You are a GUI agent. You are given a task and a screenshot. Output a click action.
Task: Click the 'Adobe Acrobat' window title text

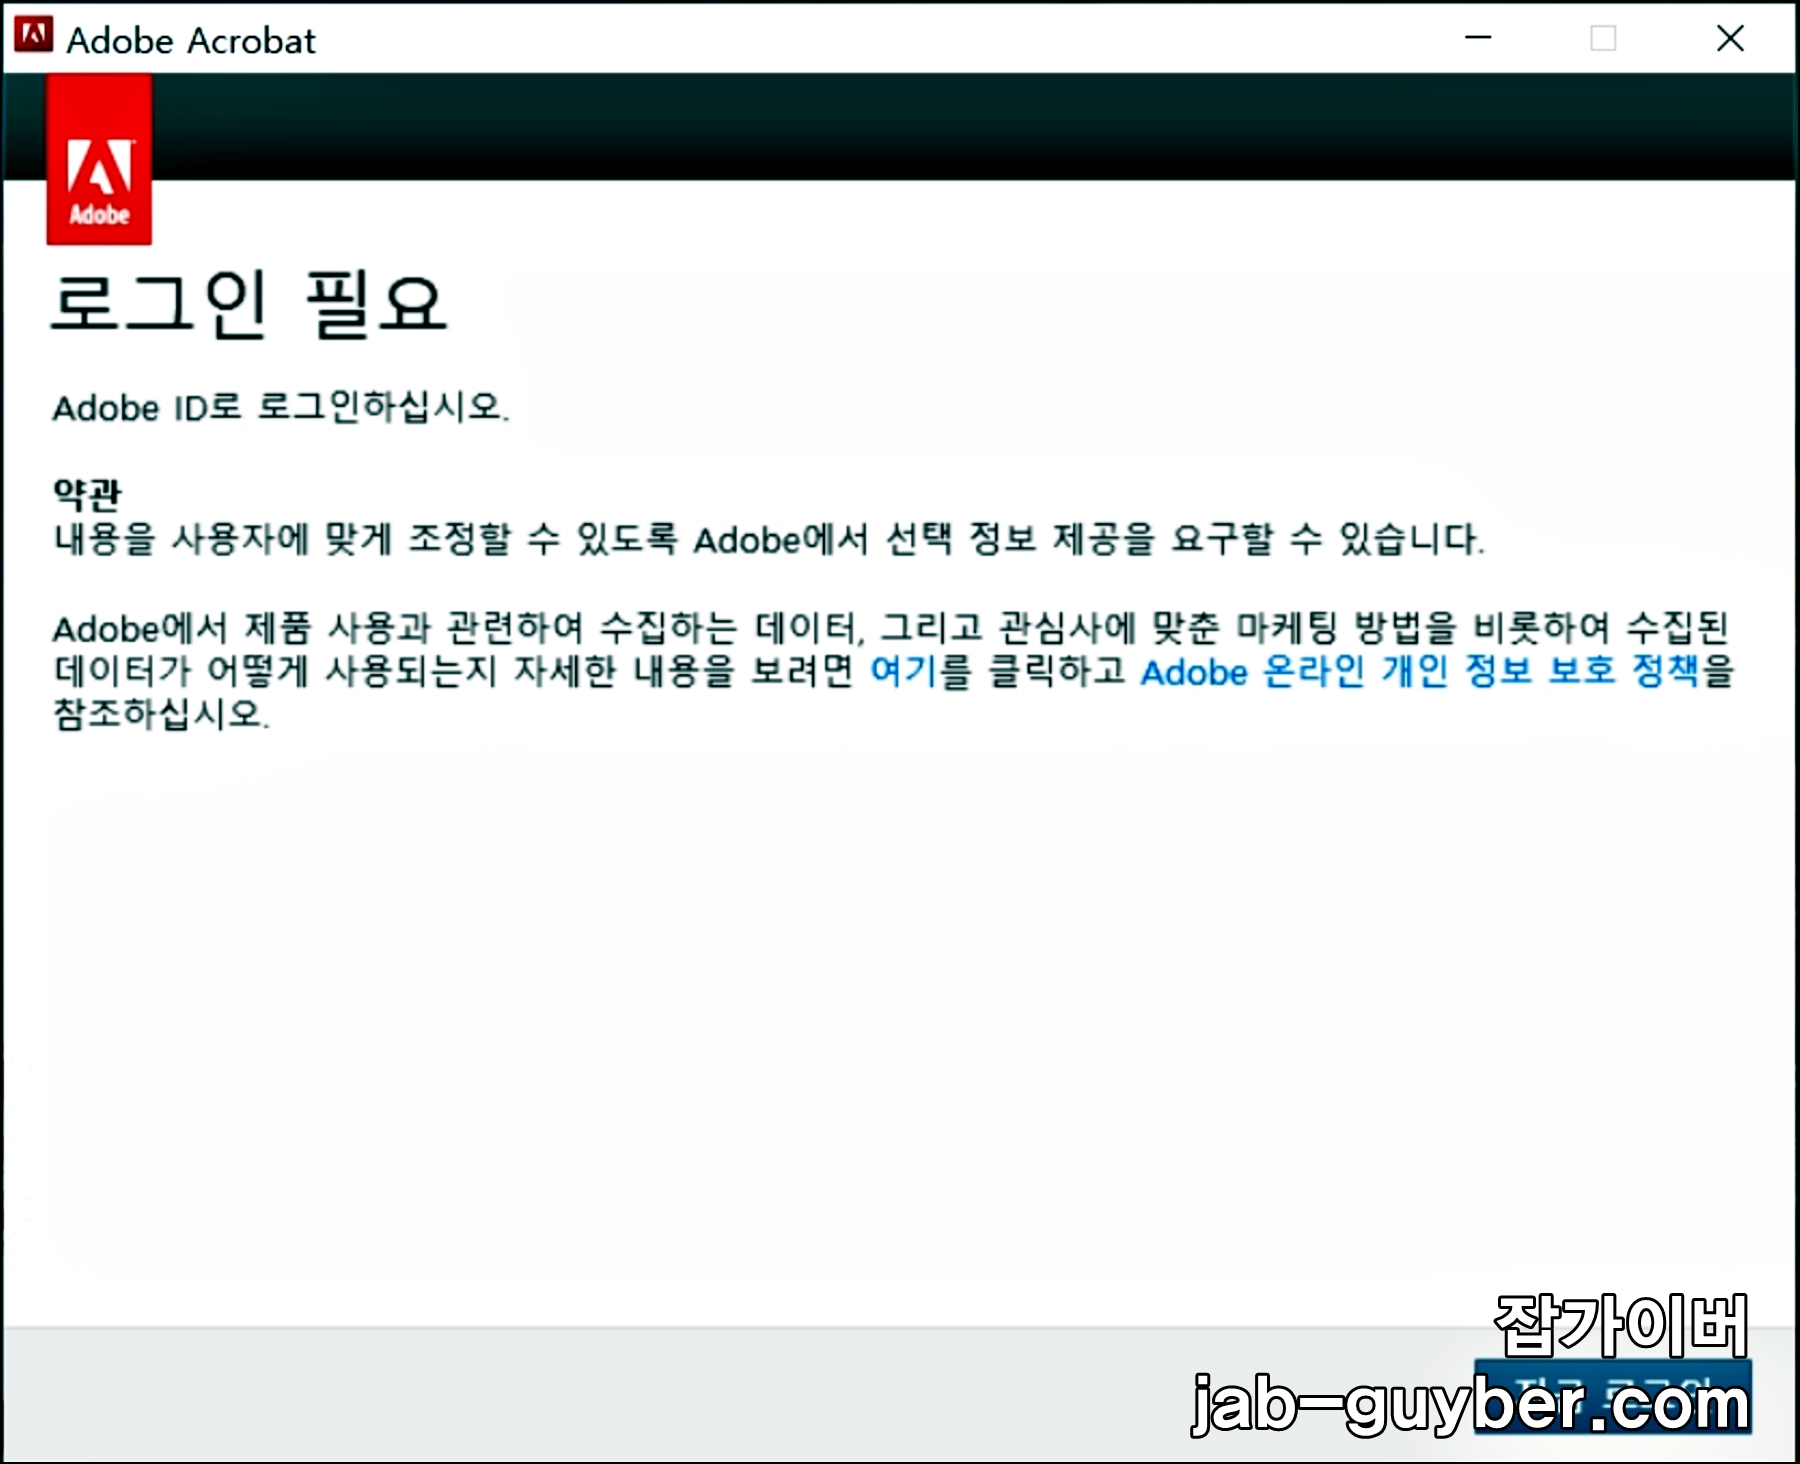[x=191, y=40]
